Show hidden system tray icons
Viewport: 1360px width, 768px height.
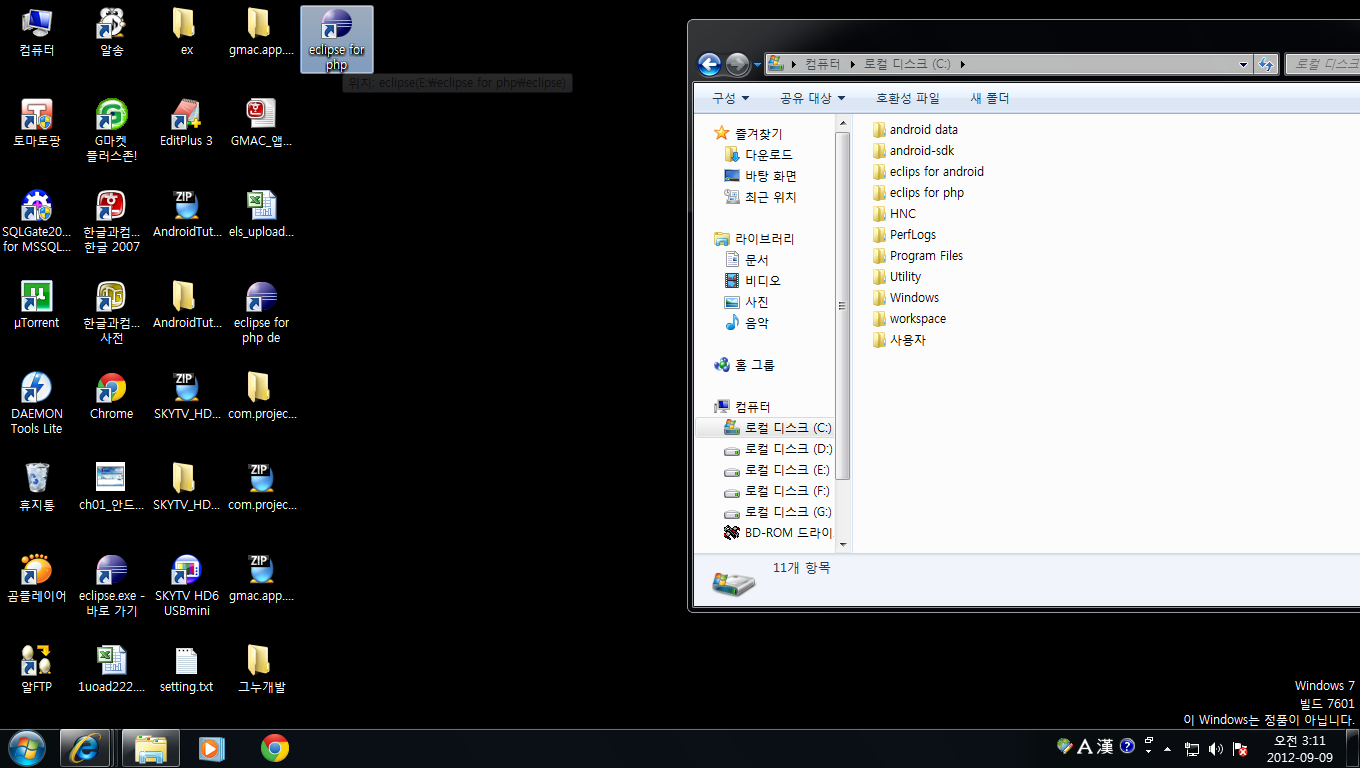pyautogui.click(x=1167, y=749)
